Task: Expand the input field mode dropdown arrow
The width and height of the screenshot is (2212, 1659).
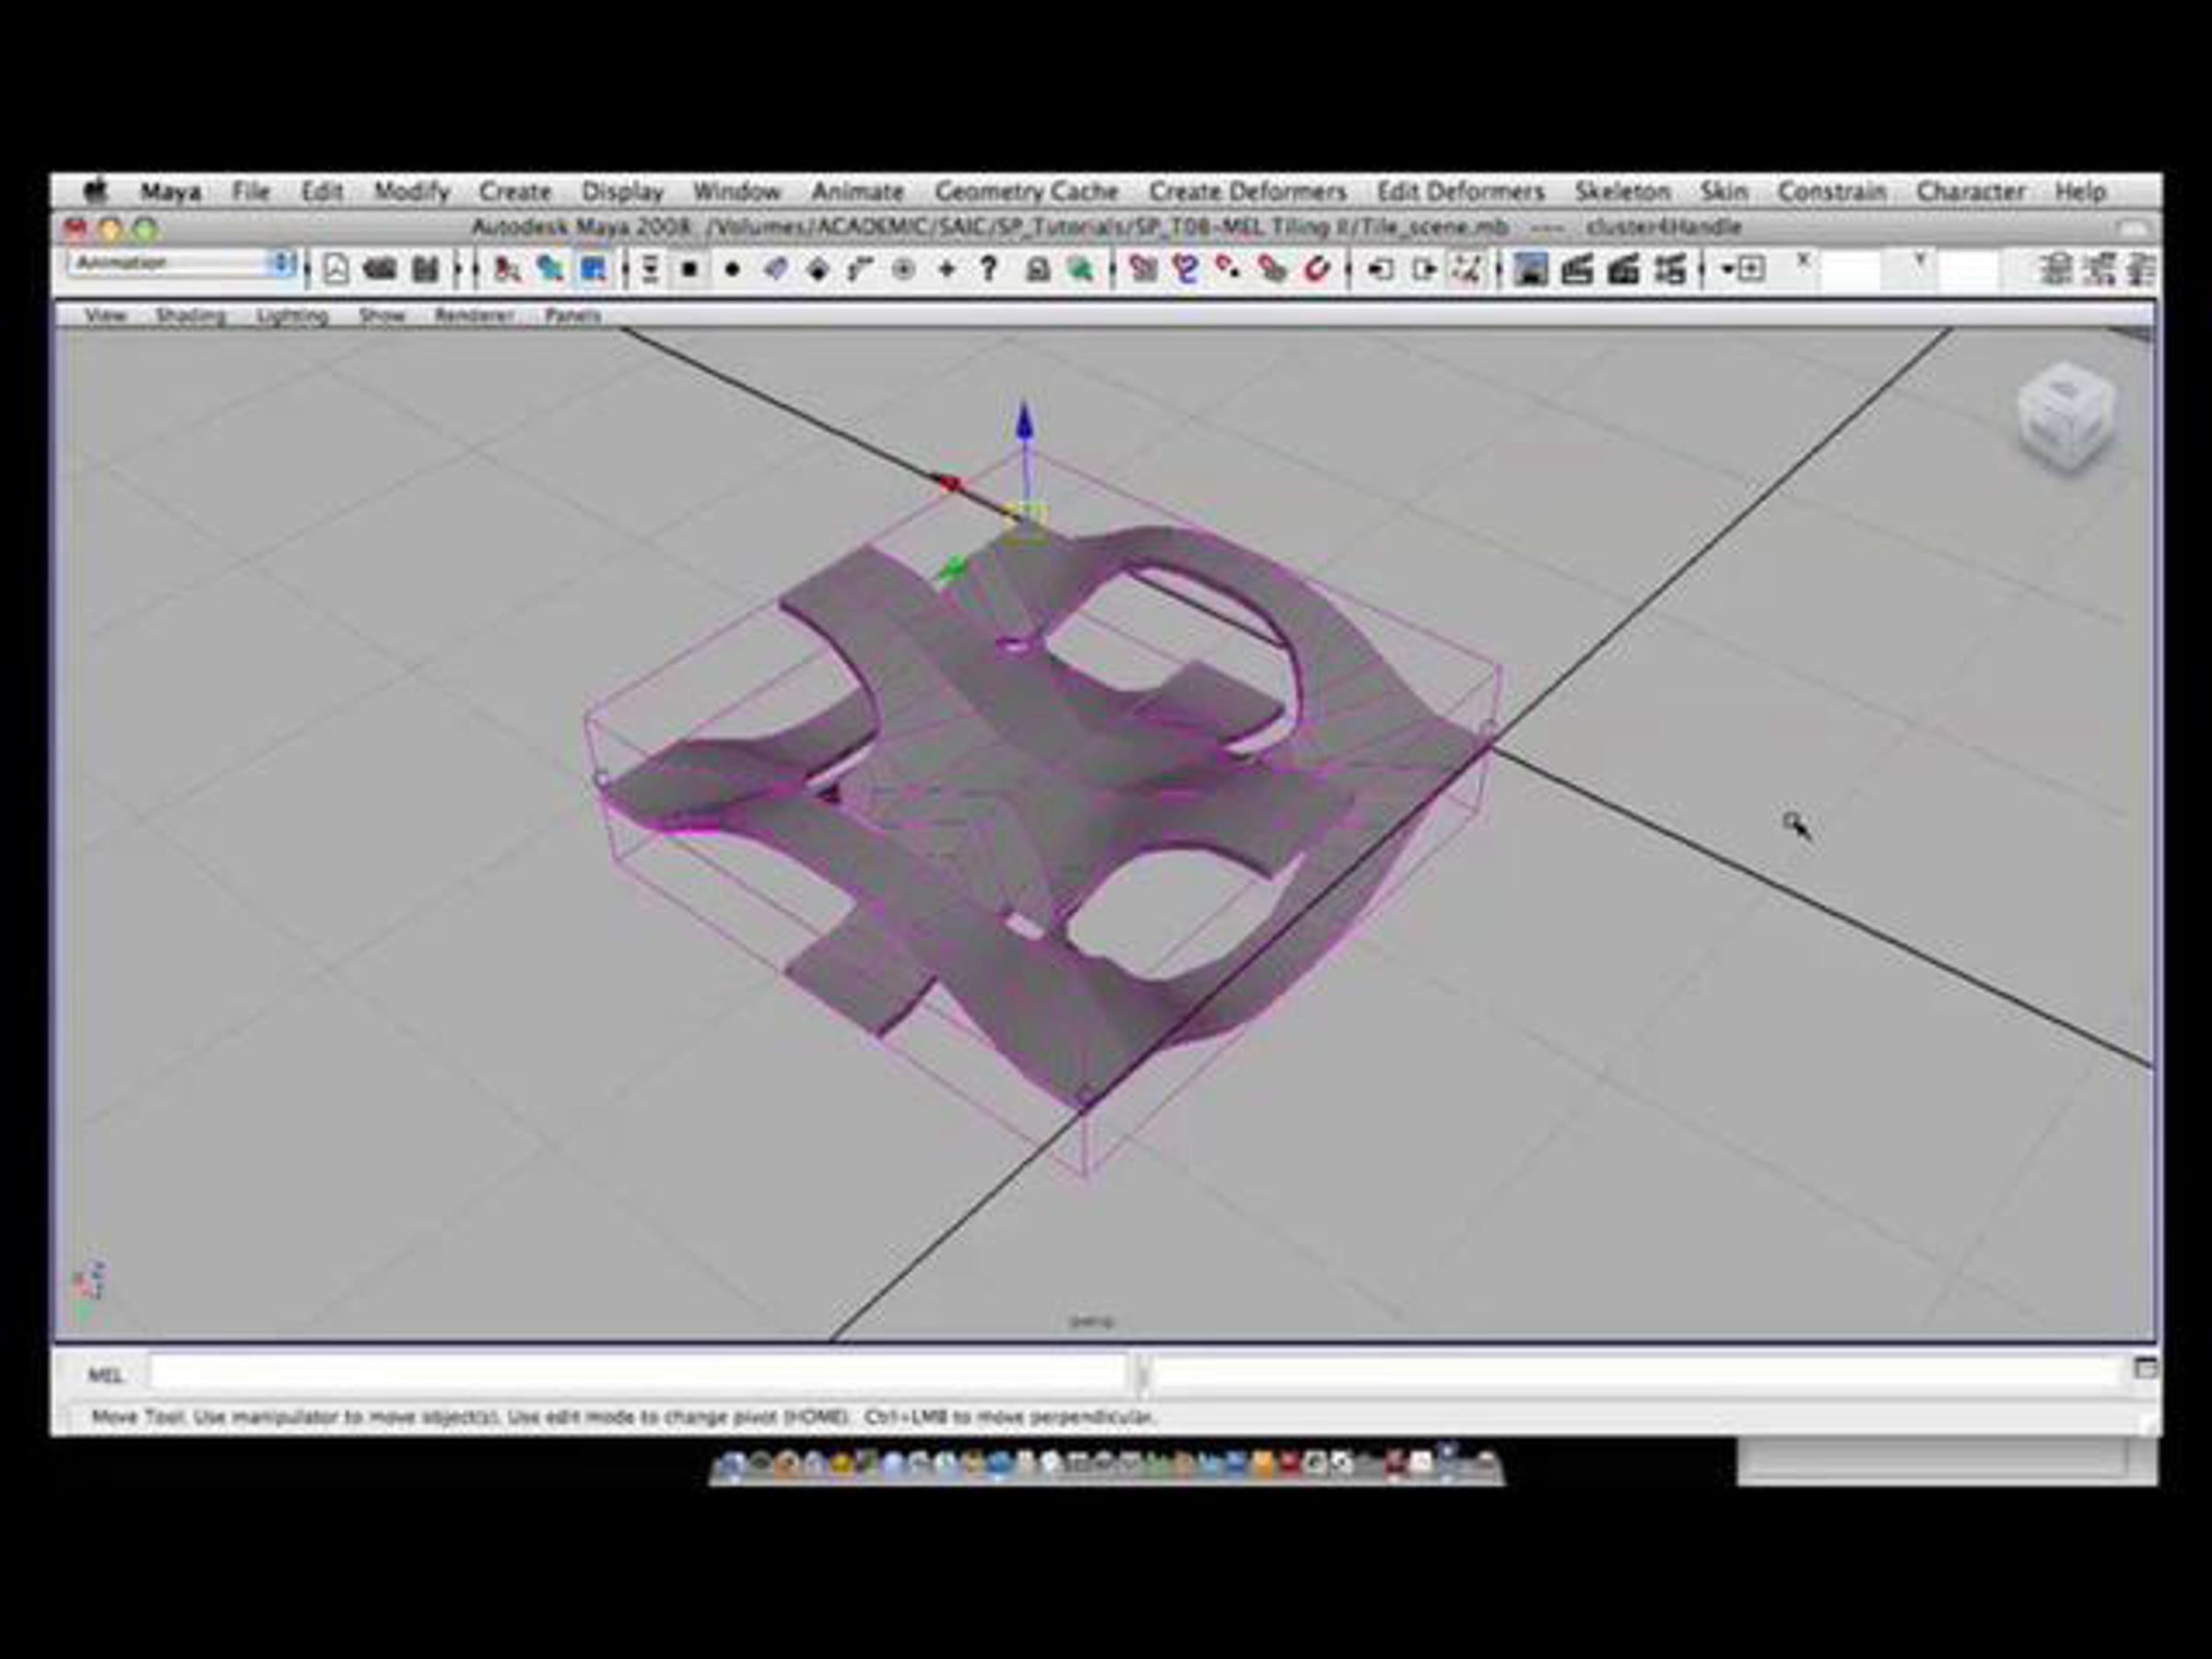Action: pyautogui.click(x=1728, y=269)
